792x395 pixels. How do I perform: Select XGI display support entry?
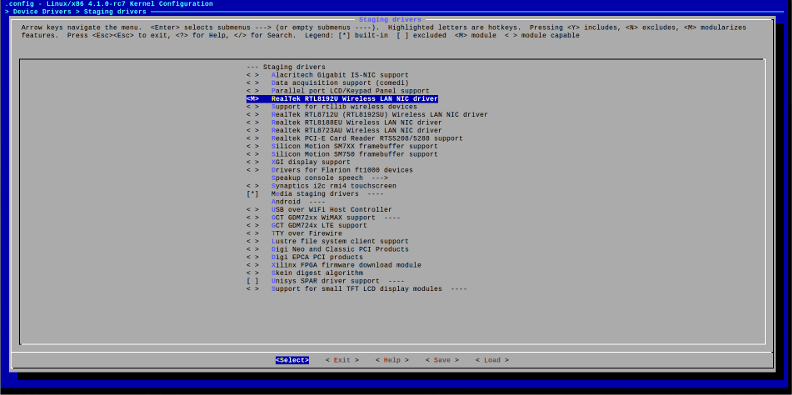click(298, 162)
